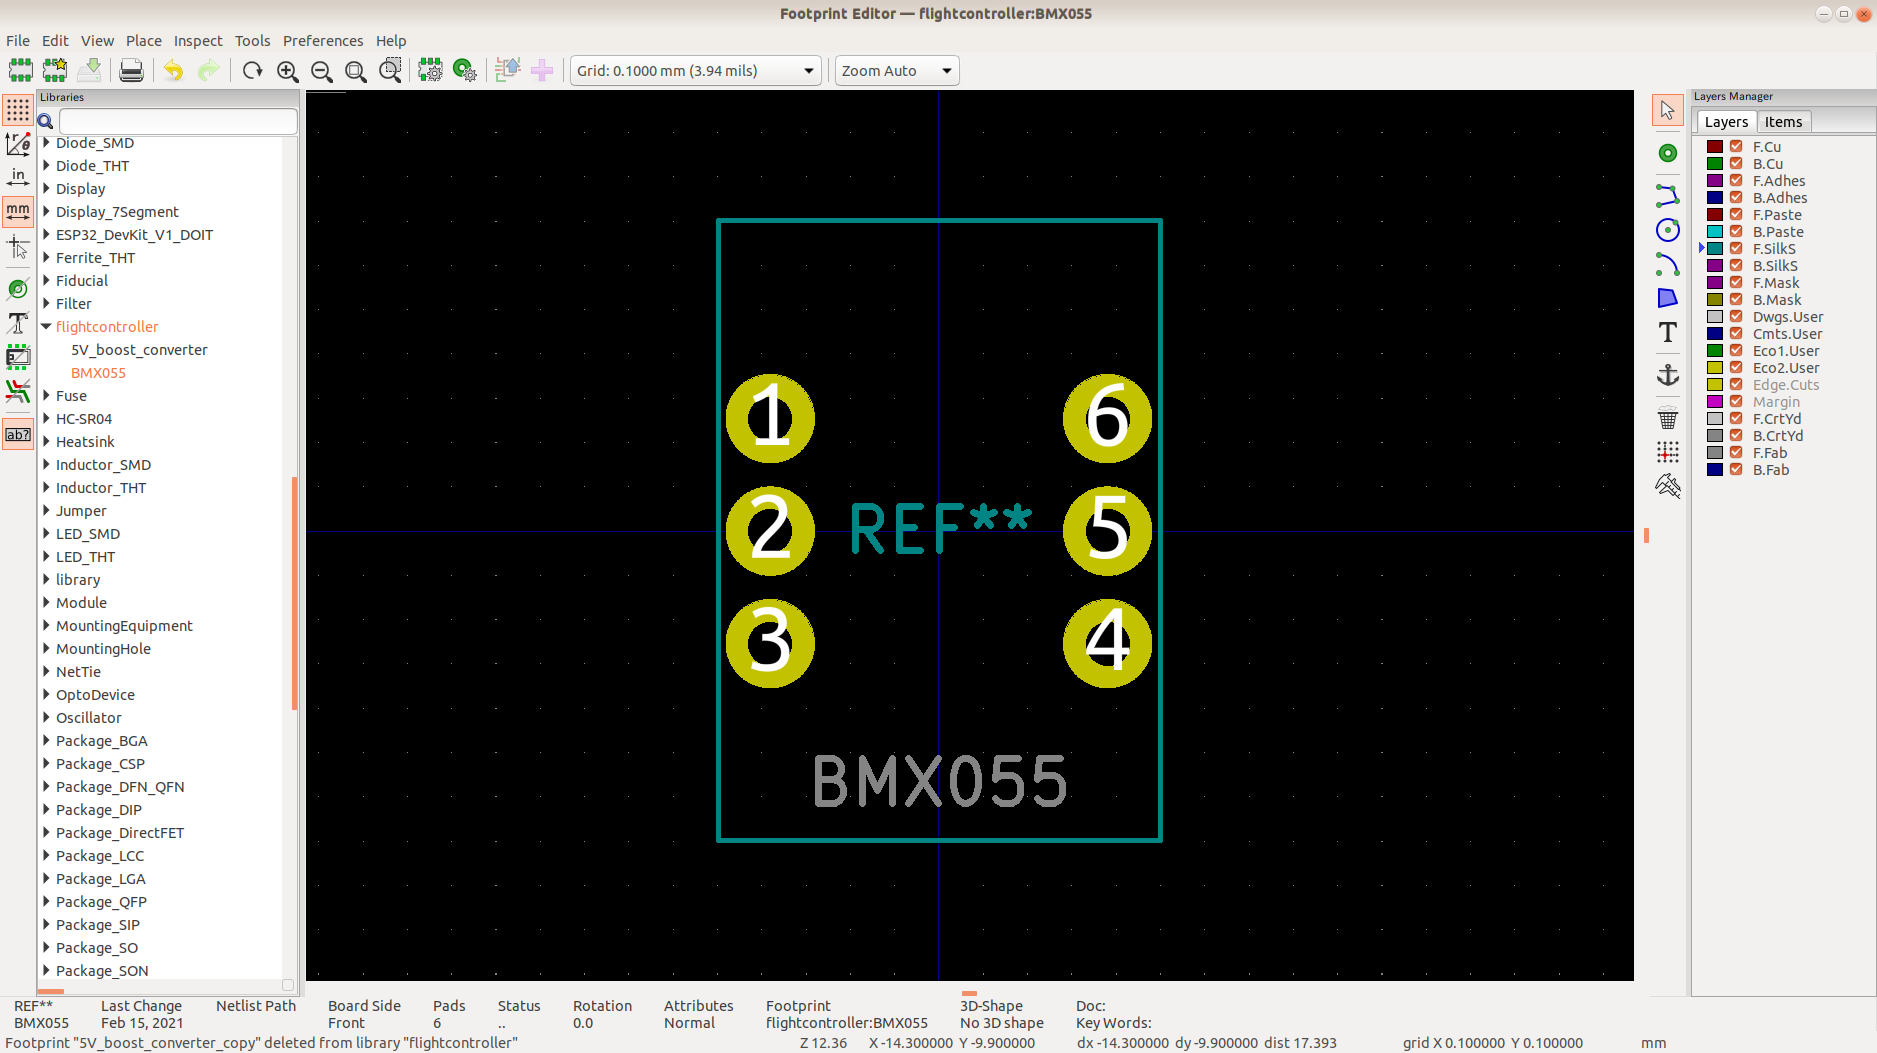Viewport: 1877px width, 1053px height.
Task: Click Create footprint with wizard icon
Action: [55, 70]
